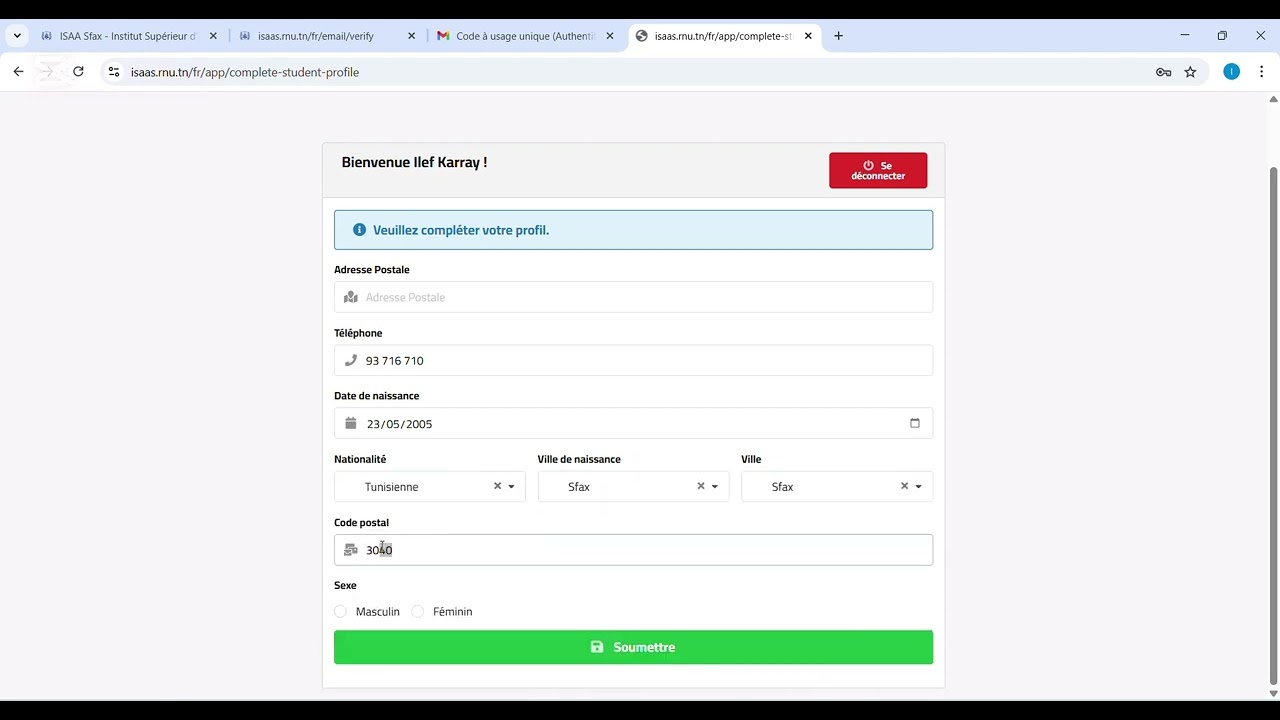The width and height of the screenshot is (1280, 720).
Task: Select the Masculin radio button
Action: [340, 611]
